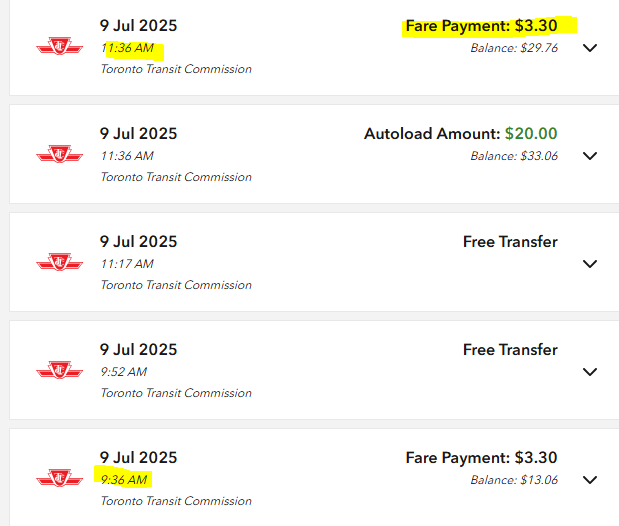The width and height of the screenshot is (619, 526).
Task: Click the Free Transfer label at 11:17 AM
Action: 510,242
